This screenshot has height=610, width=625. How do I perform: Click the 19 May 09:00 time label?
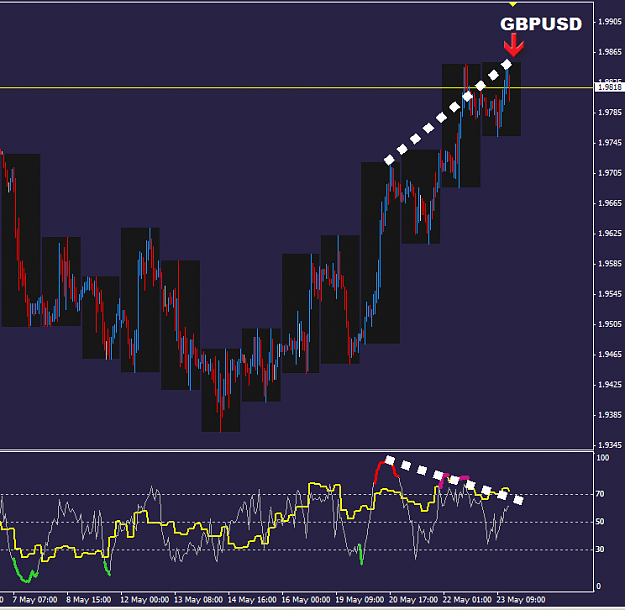coord(360,600)
